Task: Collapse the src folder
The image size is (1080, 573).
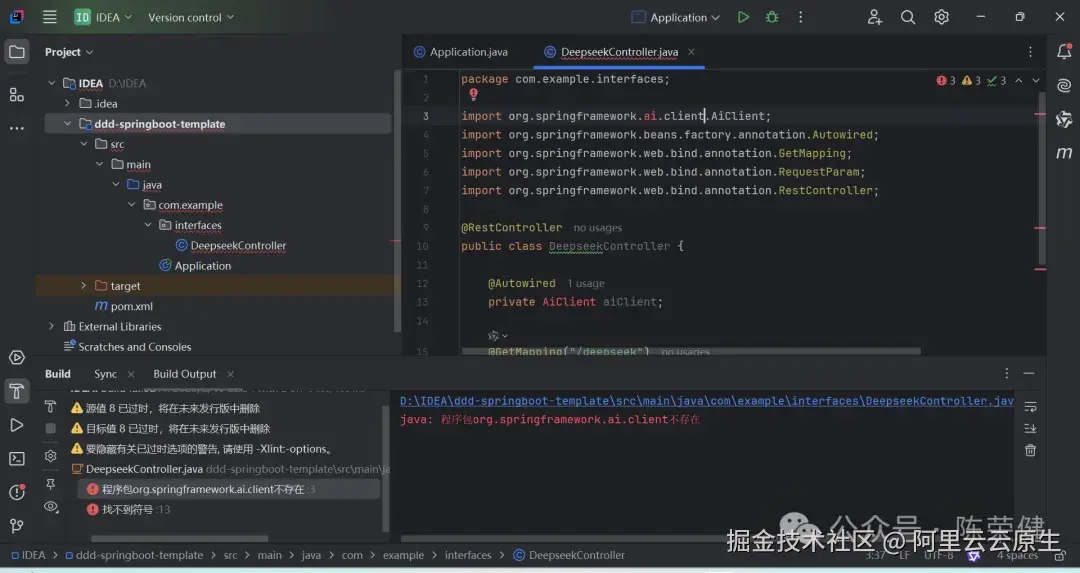Action: [83, 144]
